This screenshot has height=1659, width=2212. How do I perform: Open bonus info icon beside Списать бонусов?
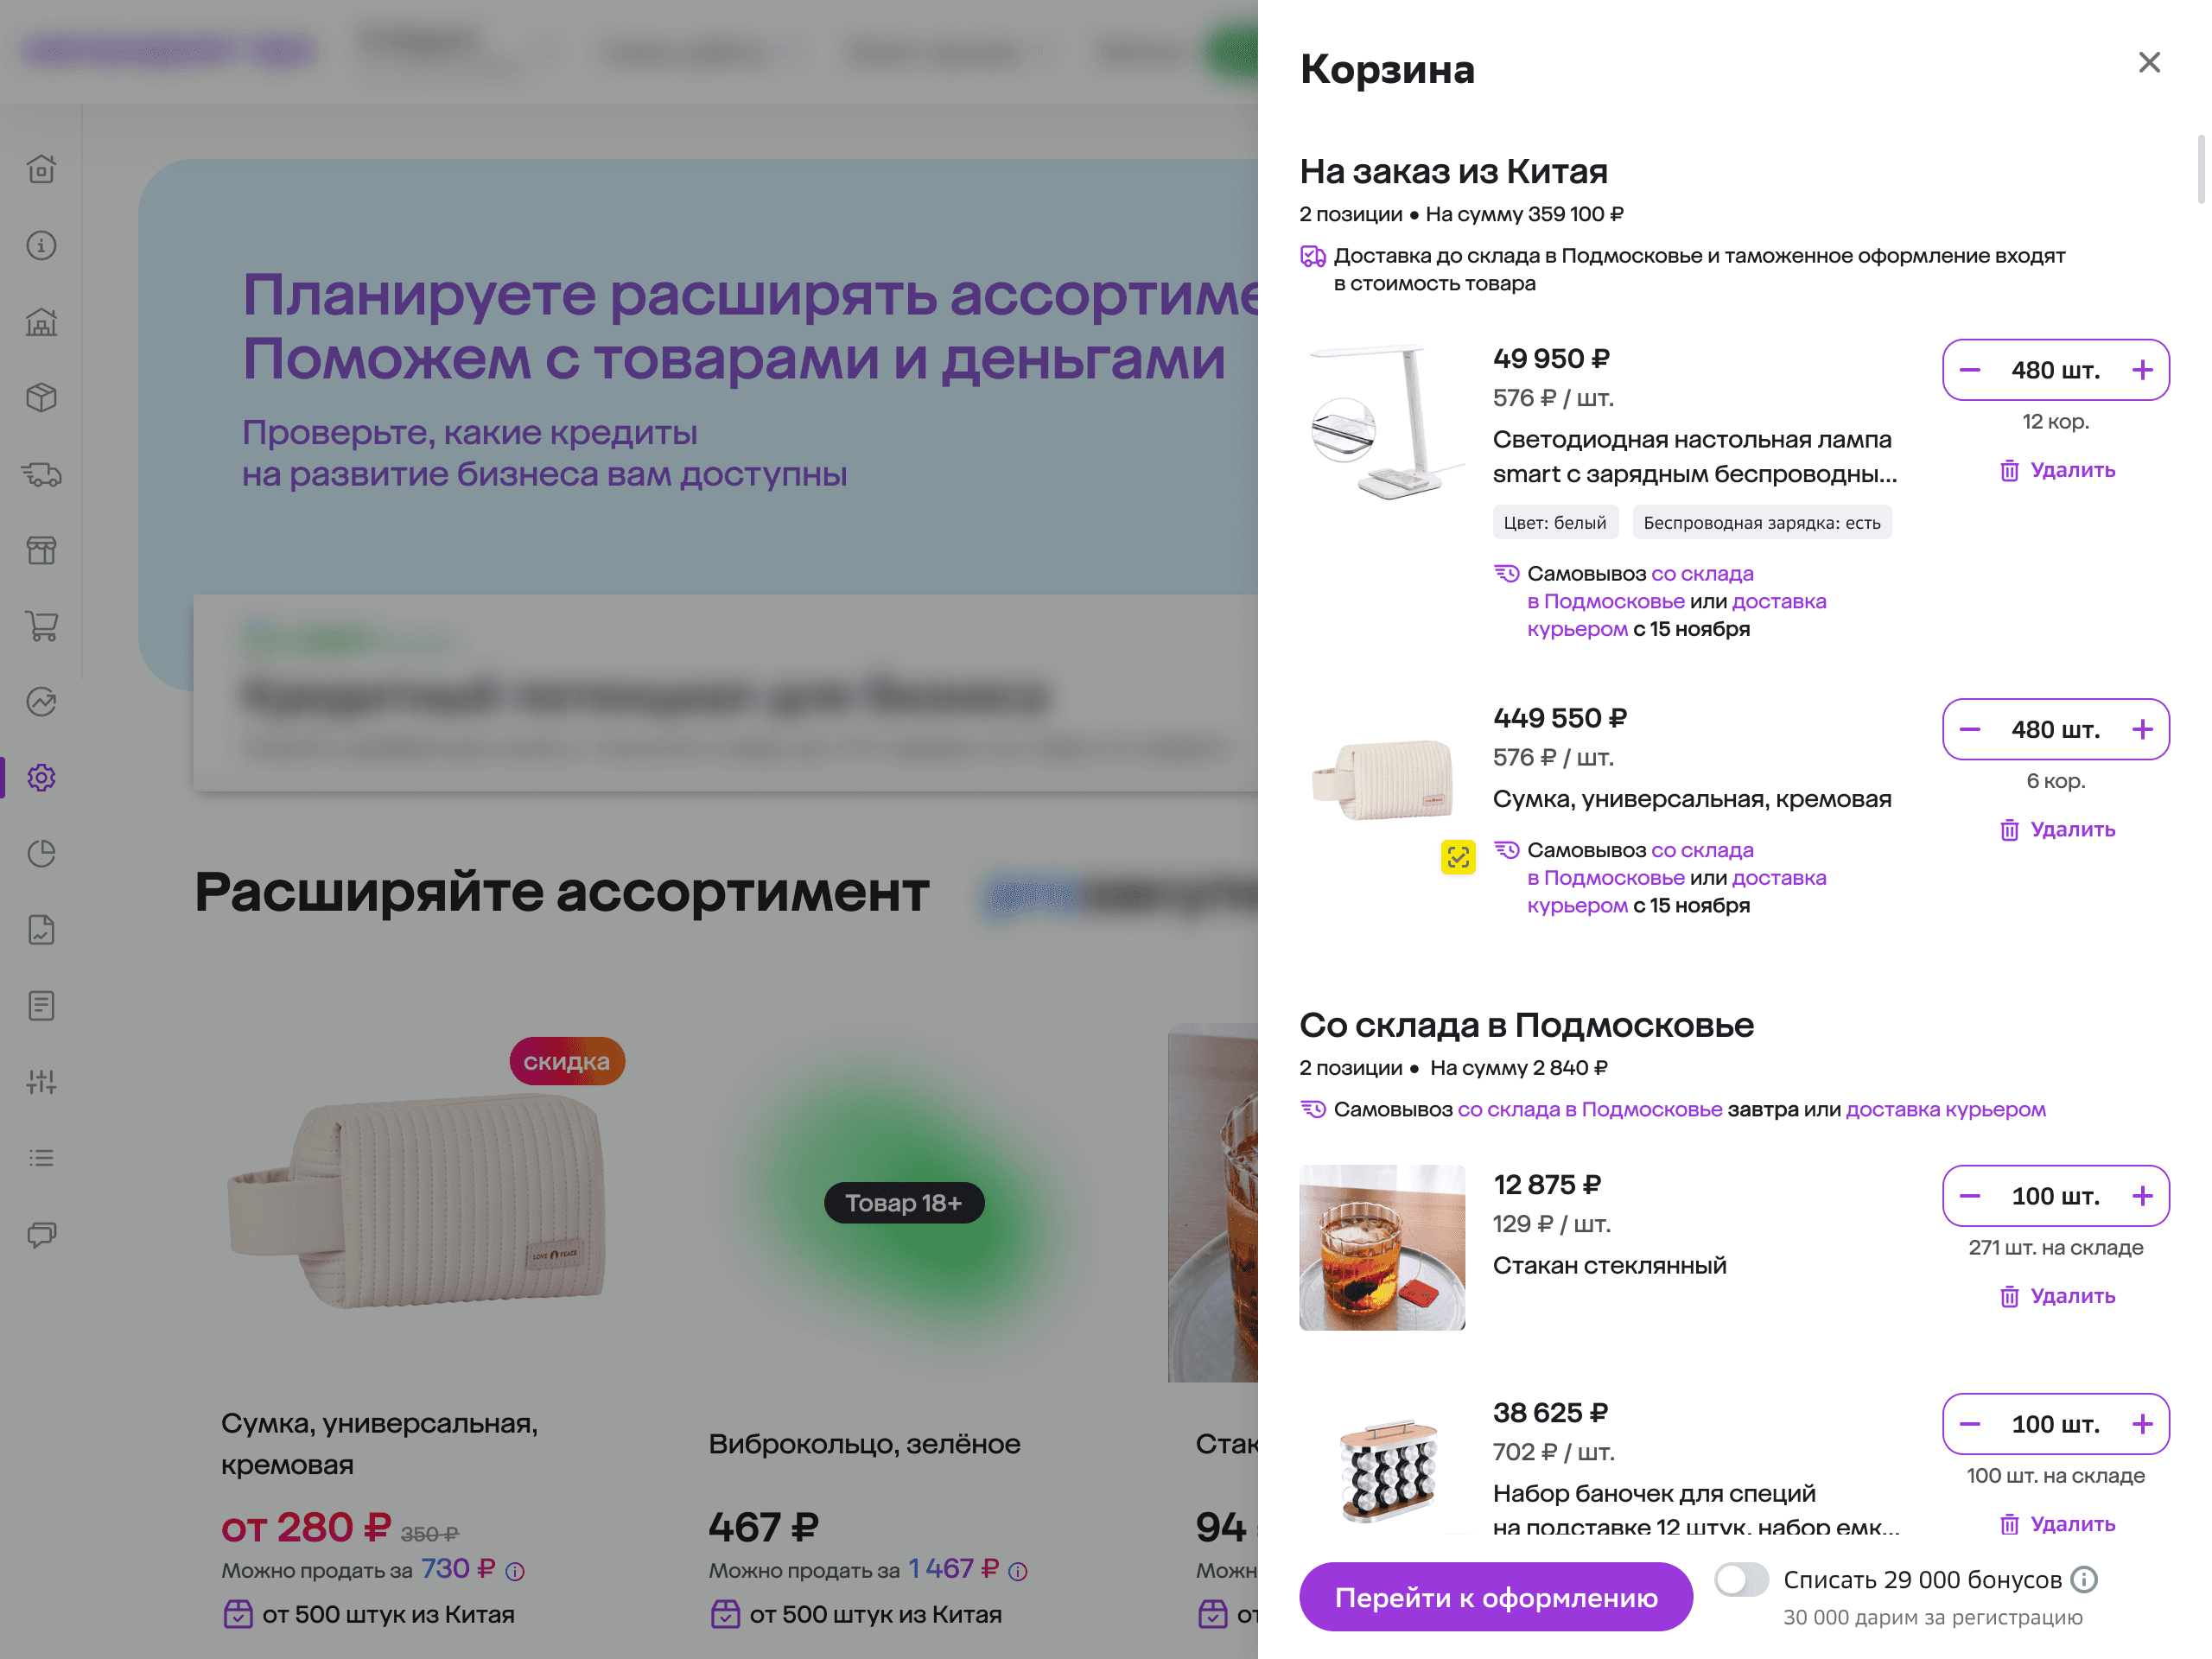pos(2084,1579)
